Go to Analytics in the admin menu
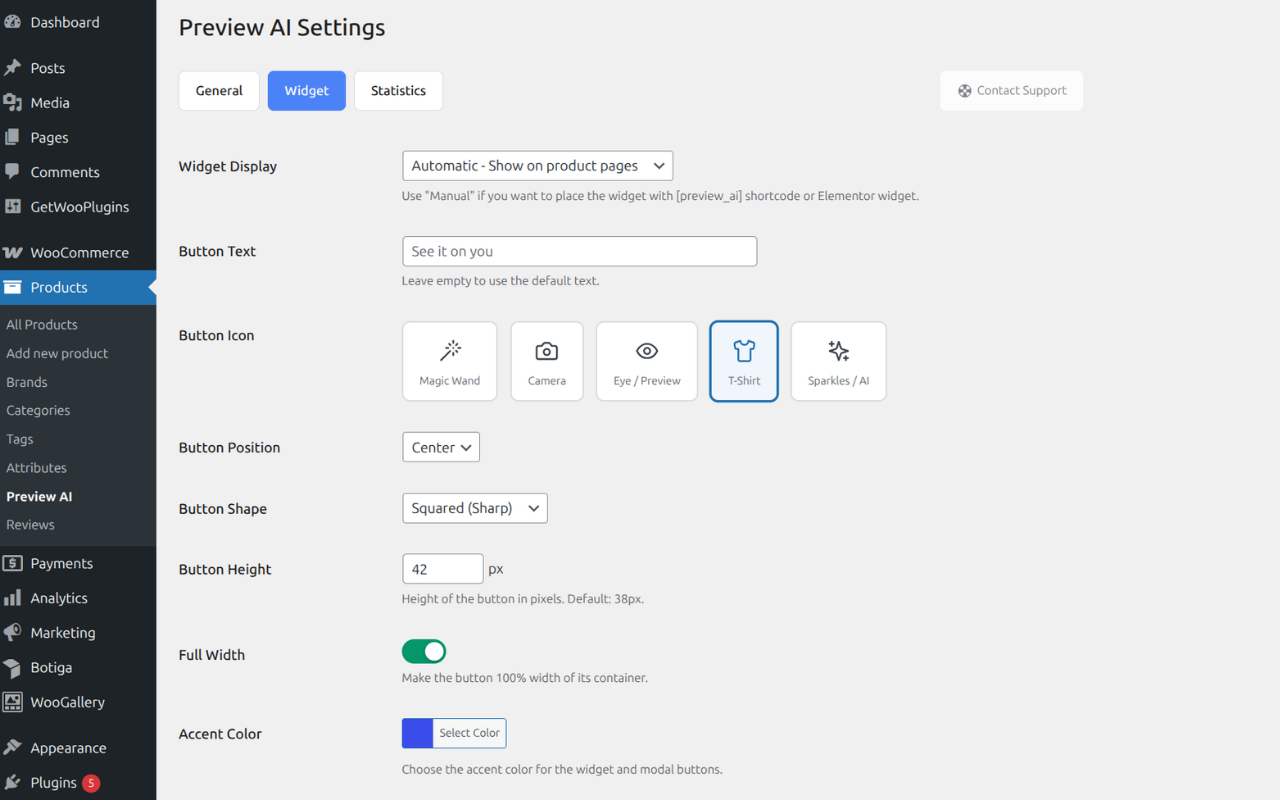 click(59, 598)
